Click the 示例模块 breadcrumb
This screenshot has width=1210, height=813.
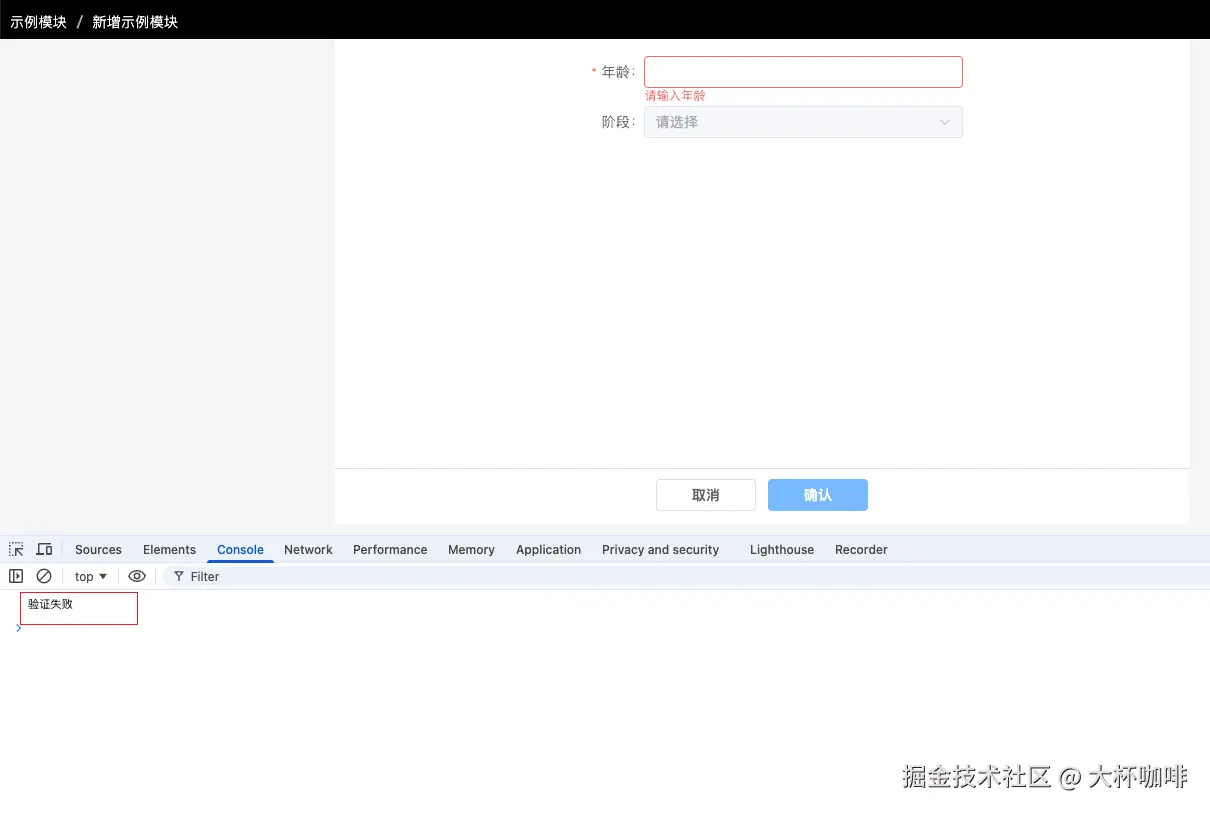[x=38, y=22]
